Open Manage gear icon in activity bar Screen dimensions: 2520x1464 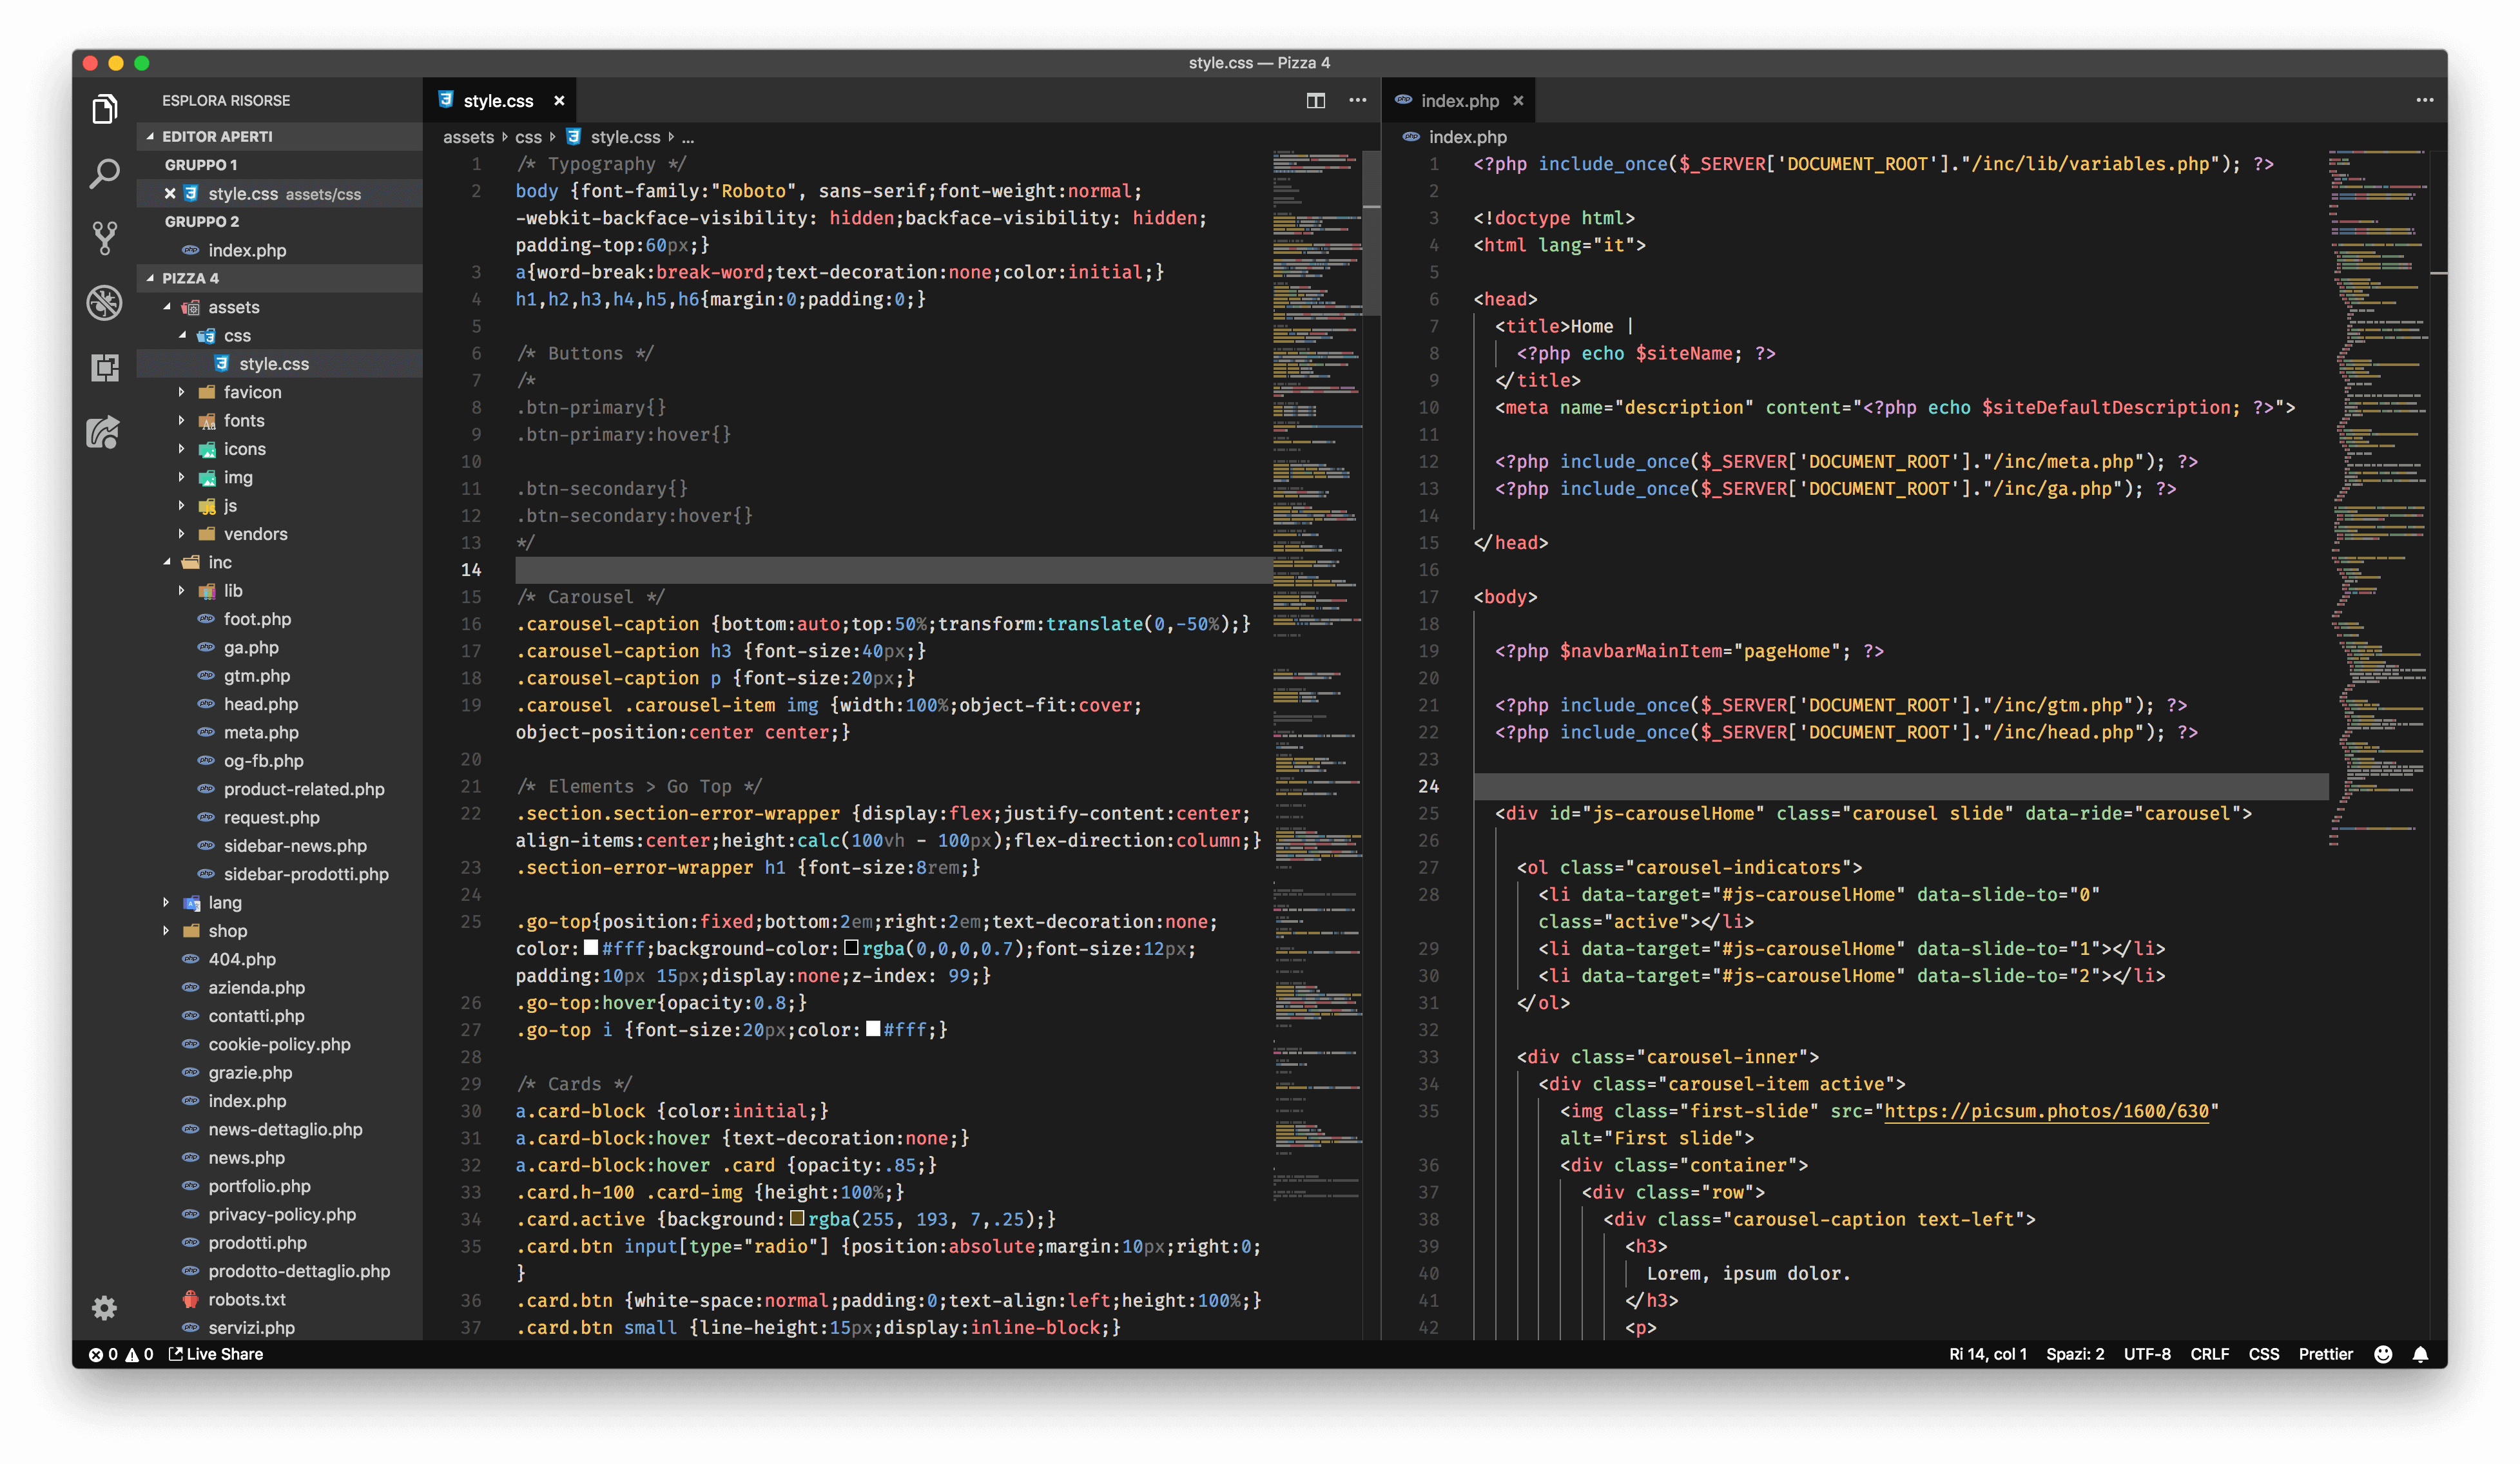tap(104, 1307)
